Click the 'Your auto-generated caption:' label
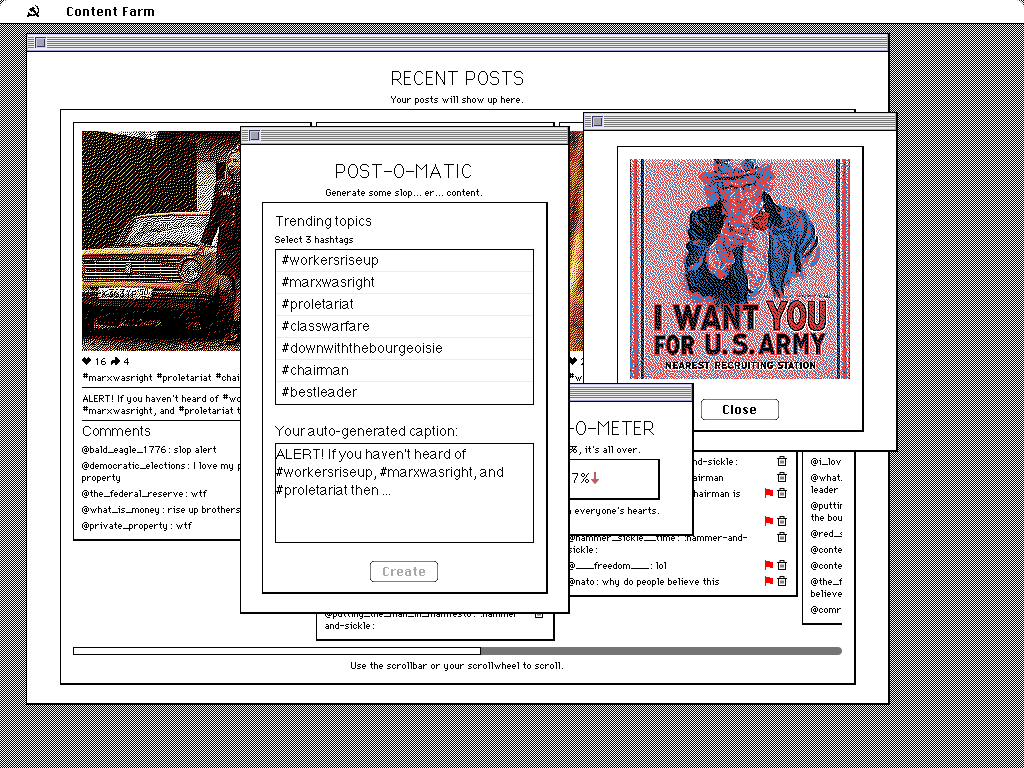This screenshot has width=1024, height=768. click(366, 431)
